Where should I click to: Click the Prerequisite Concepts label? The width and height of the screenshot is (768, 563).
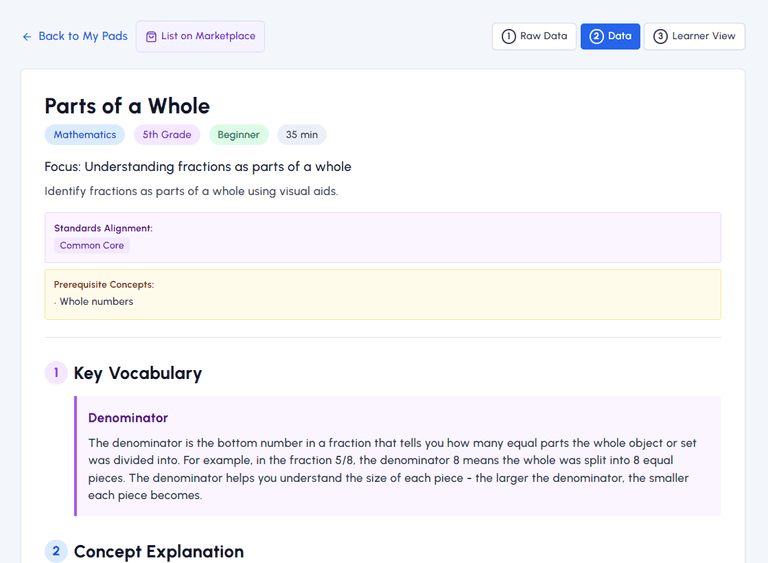[x=104, y=285]
